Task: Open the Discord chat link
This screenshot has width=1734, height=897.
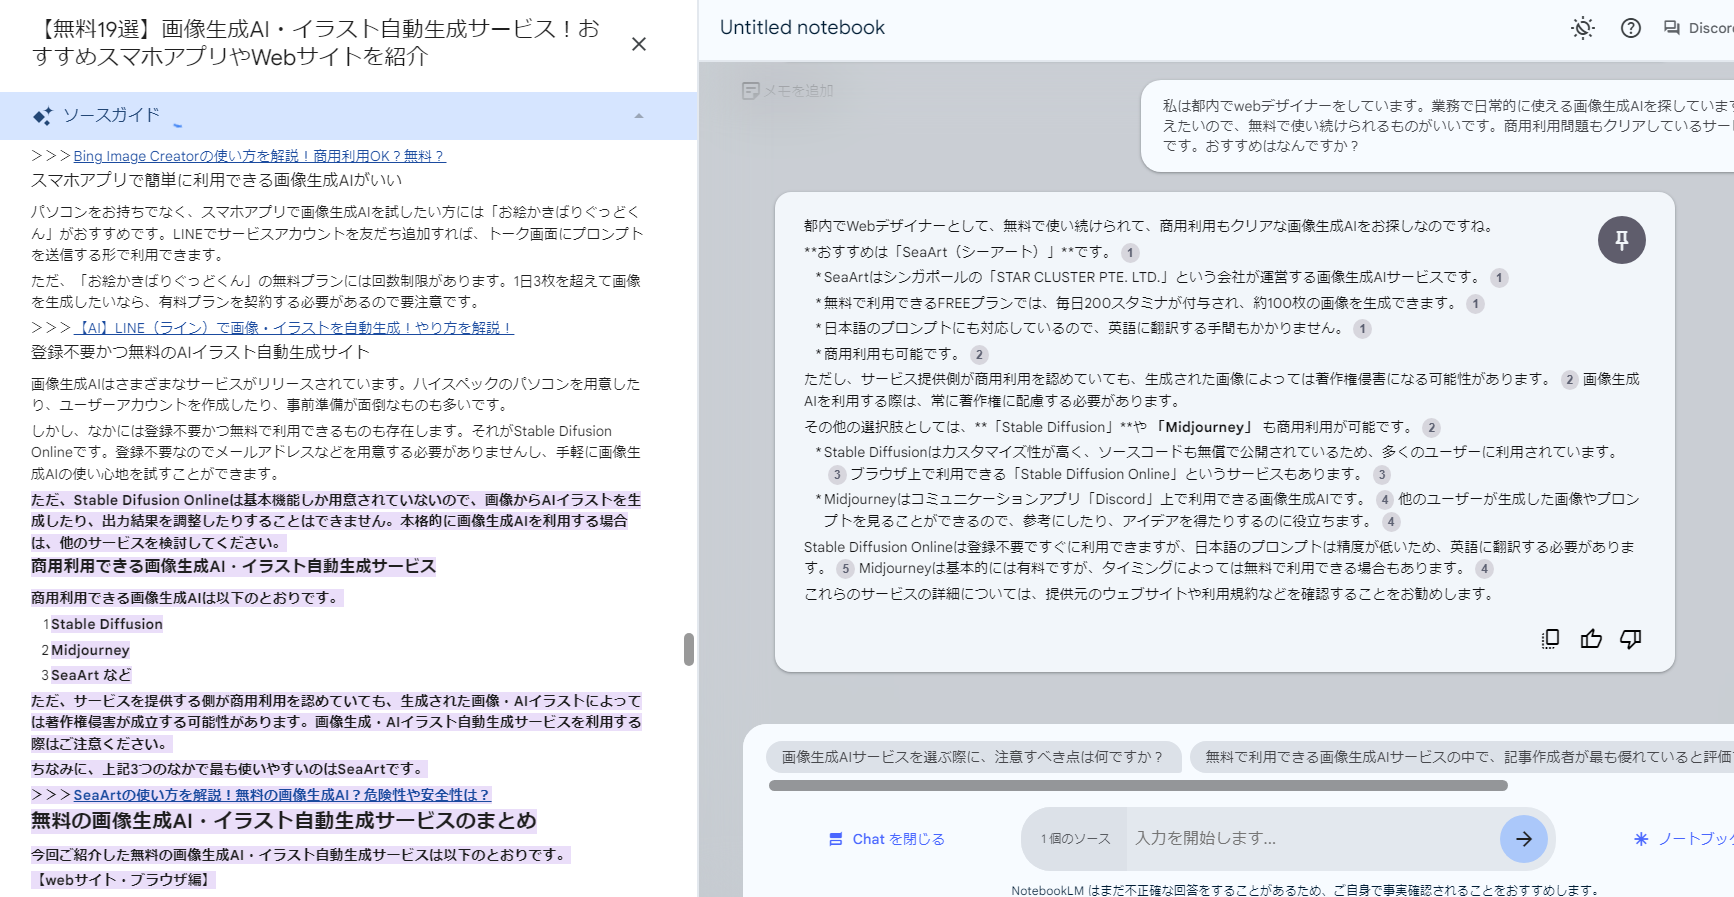Action: [x=1698, y=28]
